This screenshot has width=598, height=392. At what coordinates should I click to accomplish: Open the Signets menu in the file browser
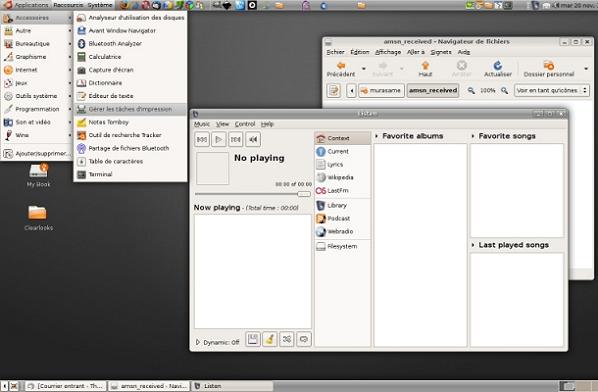coord(441,52)
